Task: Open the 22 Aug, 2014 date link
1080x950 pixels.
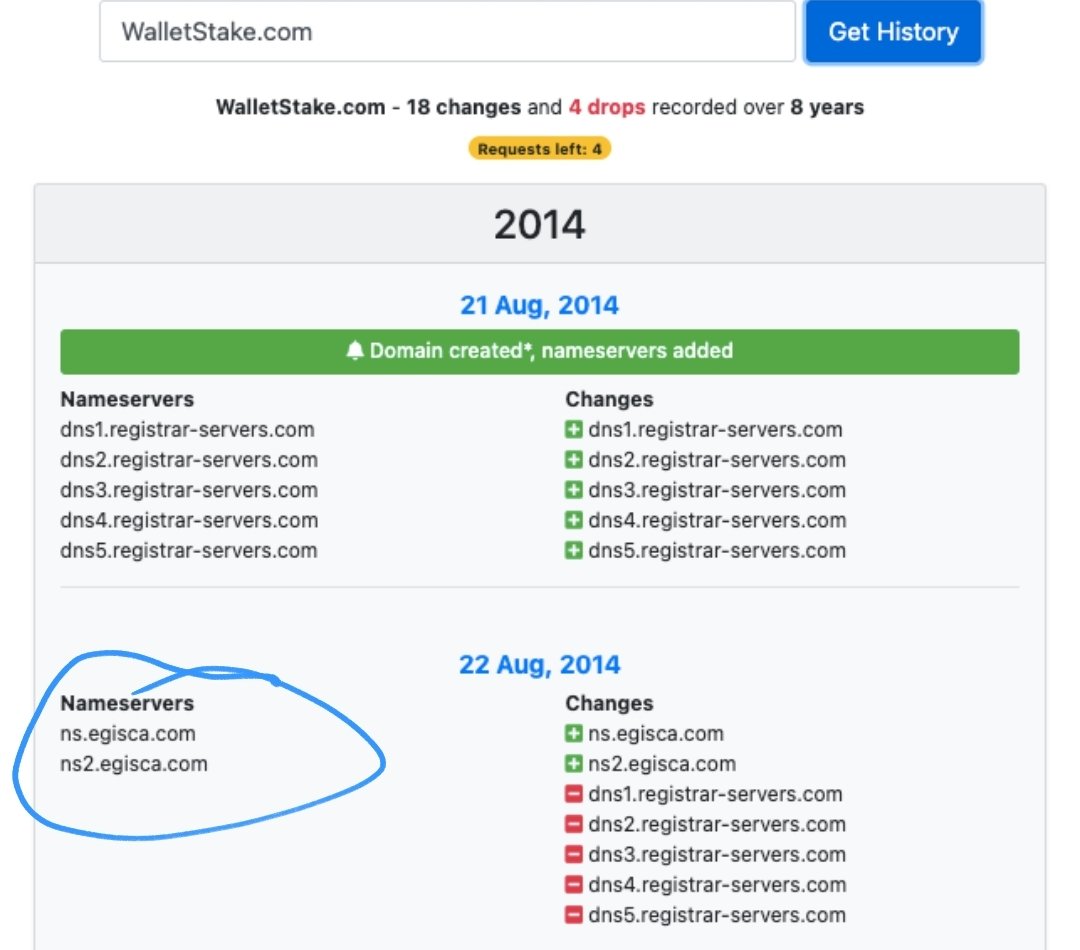Action: click(x=539, y=665)
